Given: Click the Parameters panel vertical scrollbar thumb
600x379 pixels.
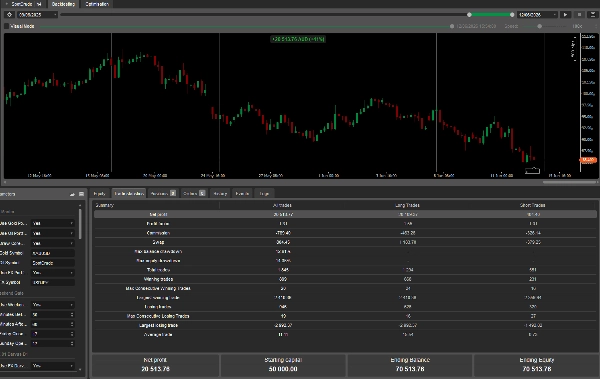Looking at the screenshot, I should [x=80, y=224].
